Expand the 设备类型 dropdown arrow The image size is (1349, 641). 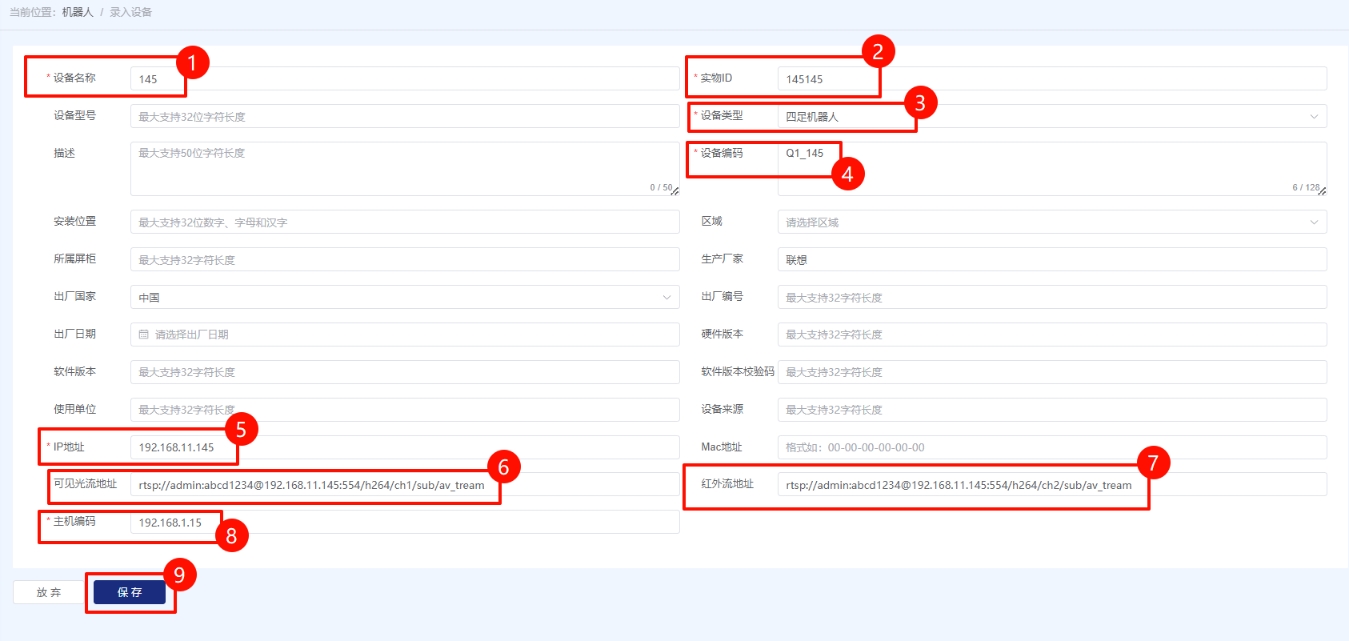(x=1313, y=117)
